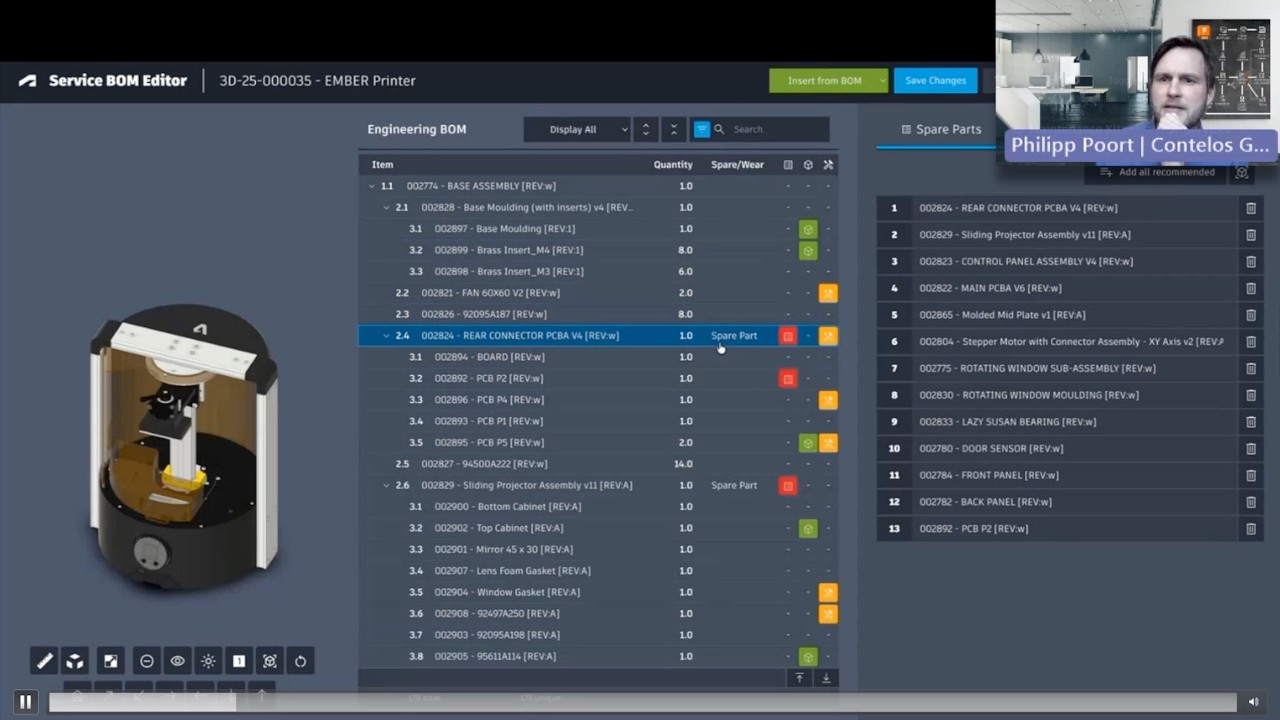Delete Molded Mid Plate v1 spare part

1250,315
